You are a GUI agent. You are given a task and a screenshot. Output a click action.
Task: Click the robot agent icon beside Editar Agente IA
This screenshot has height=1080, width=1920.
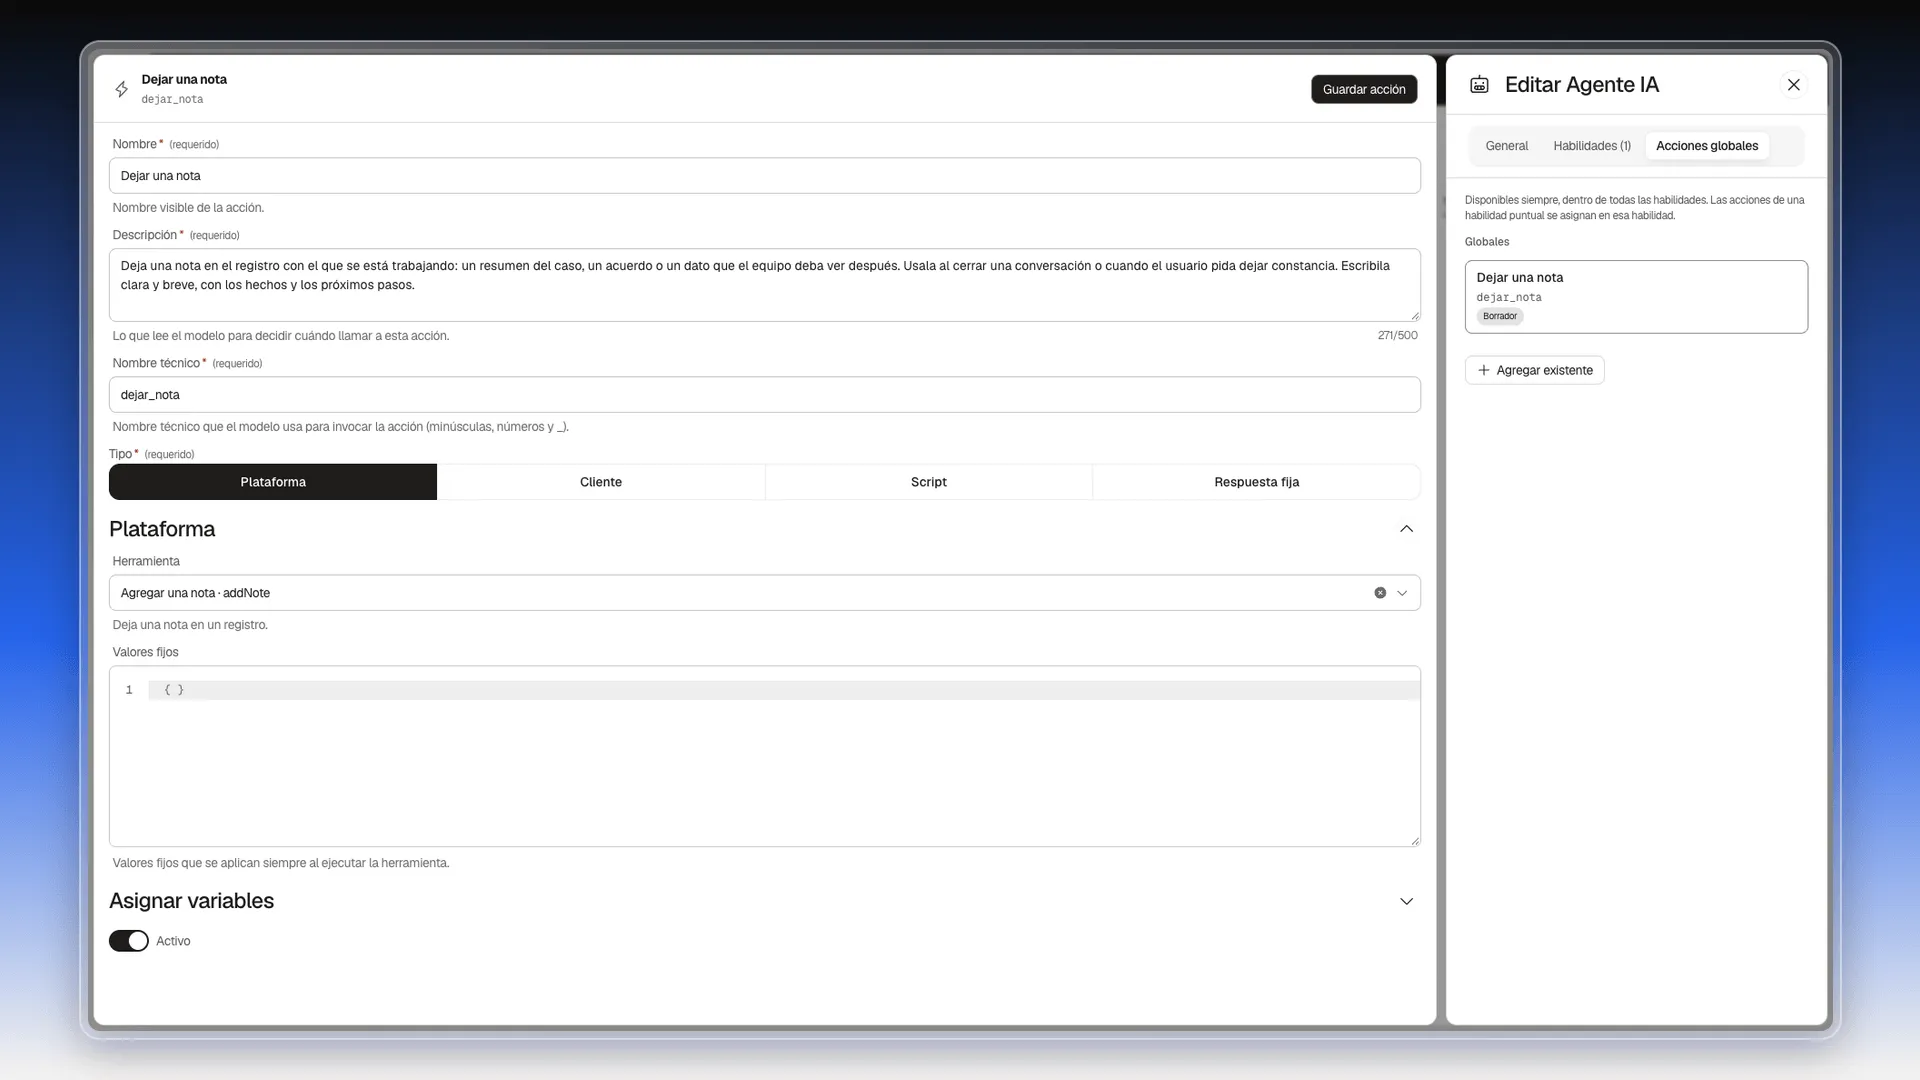pyautogui.click(x=1479, y=85)
